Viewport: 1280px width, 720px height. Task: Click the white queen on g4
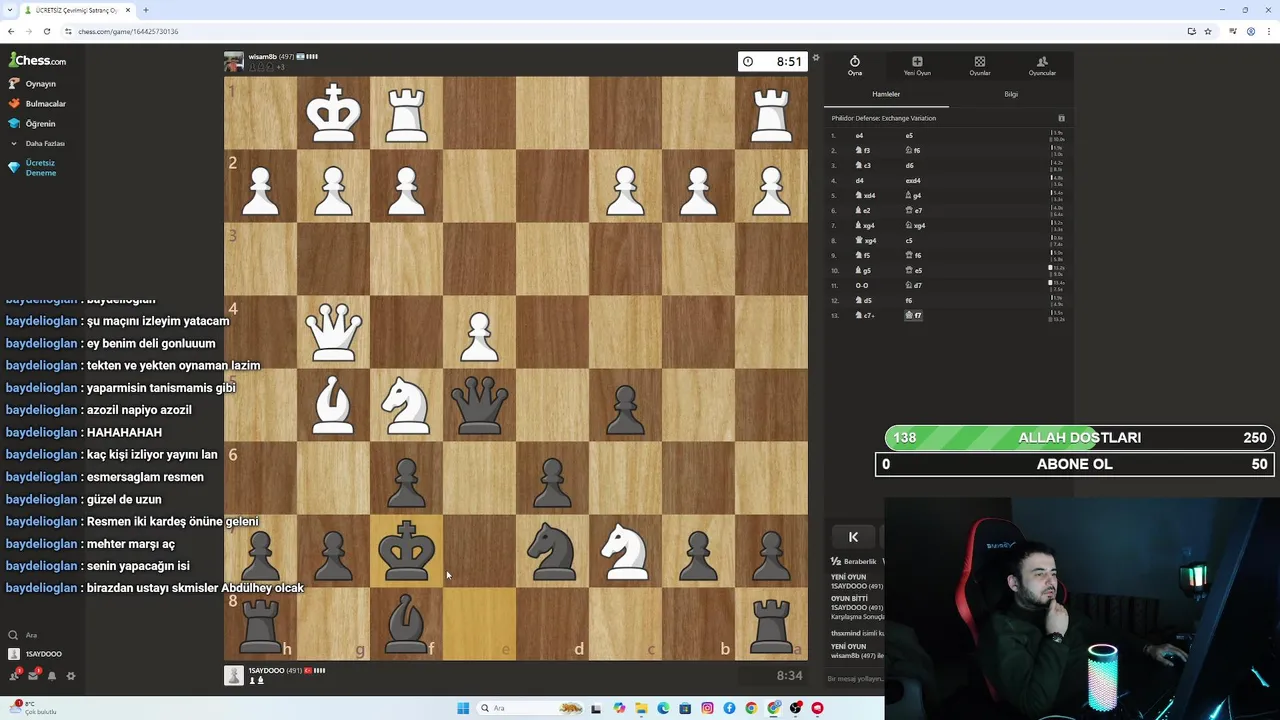click(x=333, y=332)
